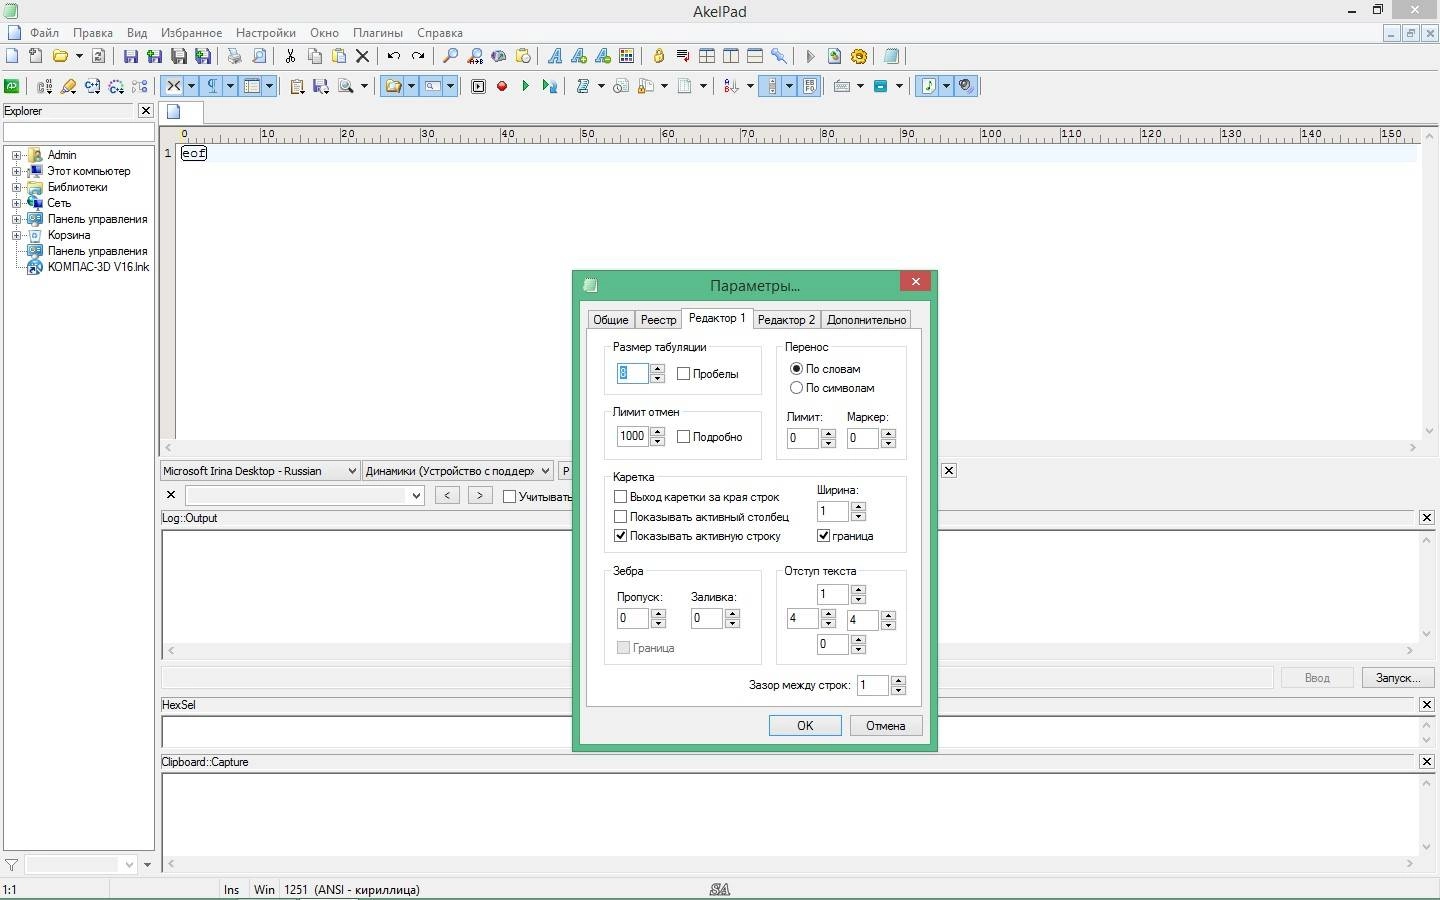Image resolution: width=1440 pixels, height=900 pixels.
Task: Open the Плагины menu
Action: [378, 33]
